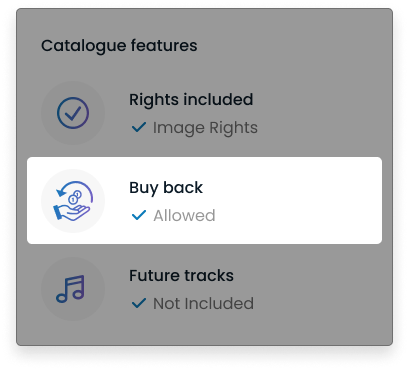
Task: Click the Future tracks music note icon
Action: 71,289
